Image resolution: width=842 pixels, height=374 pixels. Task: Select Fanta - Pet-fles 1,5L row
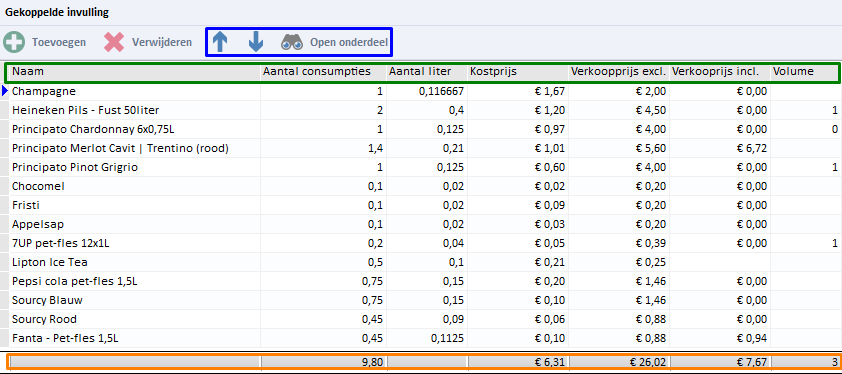[x=421, y=339]
